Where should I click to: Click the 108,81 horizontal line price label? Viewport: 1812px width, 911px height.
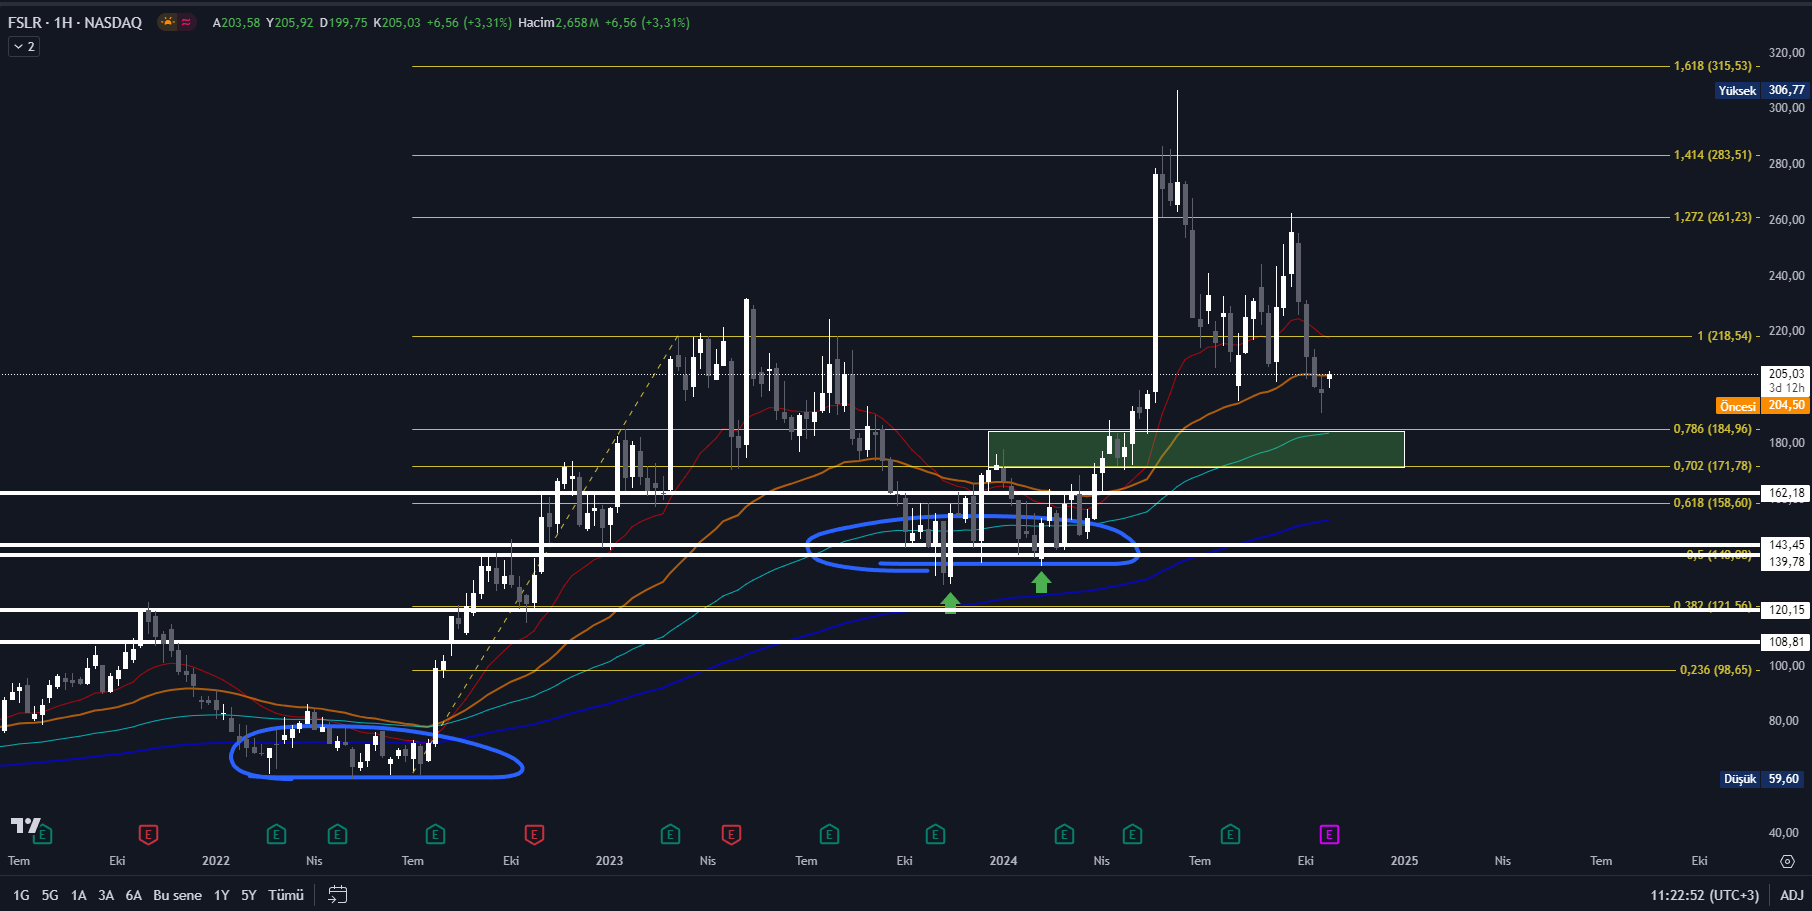coord(1786,642)
